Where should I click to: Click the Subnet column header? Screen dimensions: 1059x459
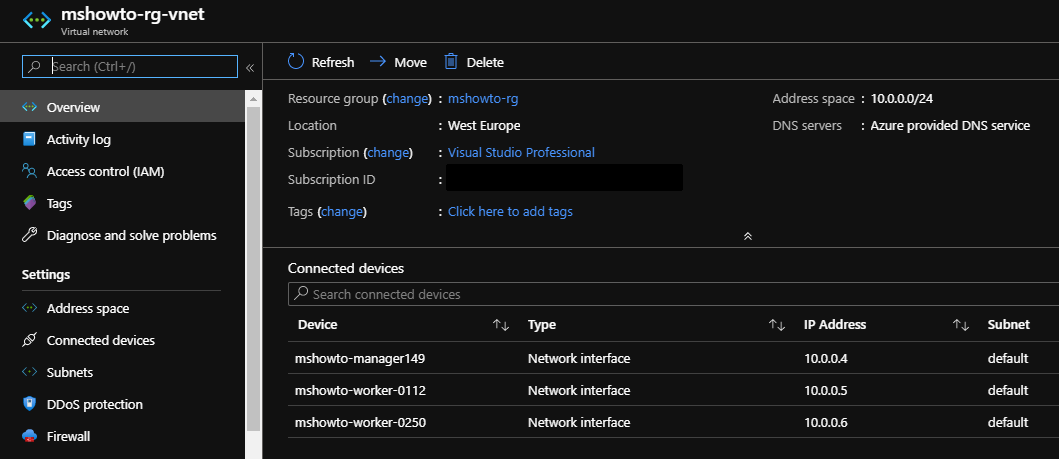coord(1008,325)
